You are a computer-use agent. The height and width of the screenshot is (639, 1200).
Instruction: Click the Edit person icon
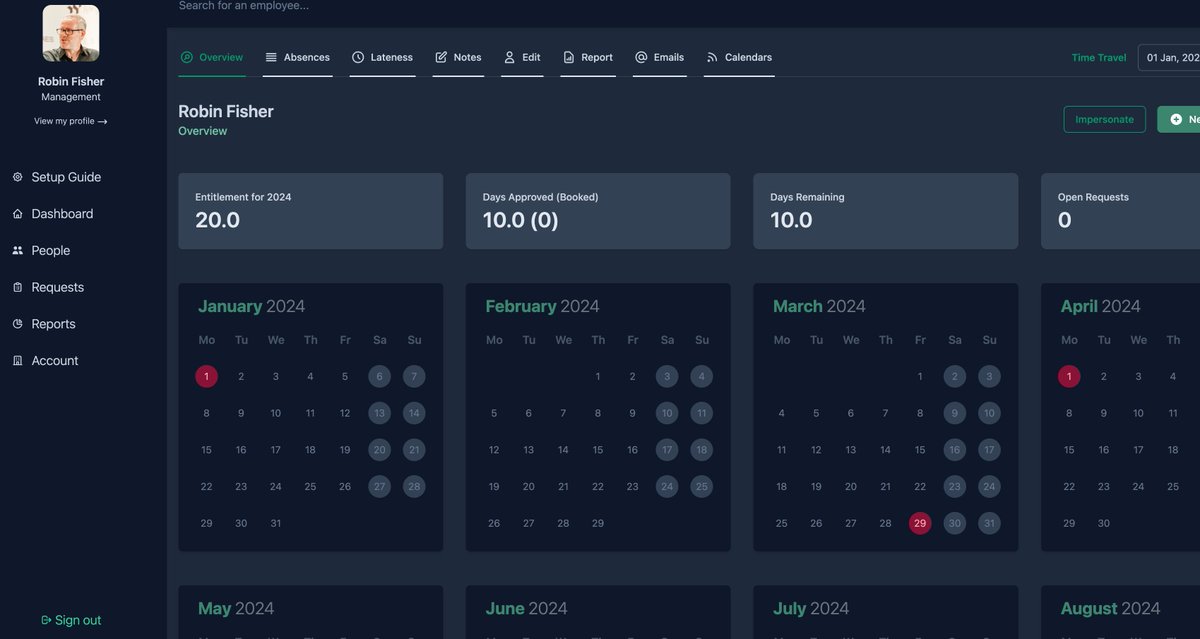(509, 57)
